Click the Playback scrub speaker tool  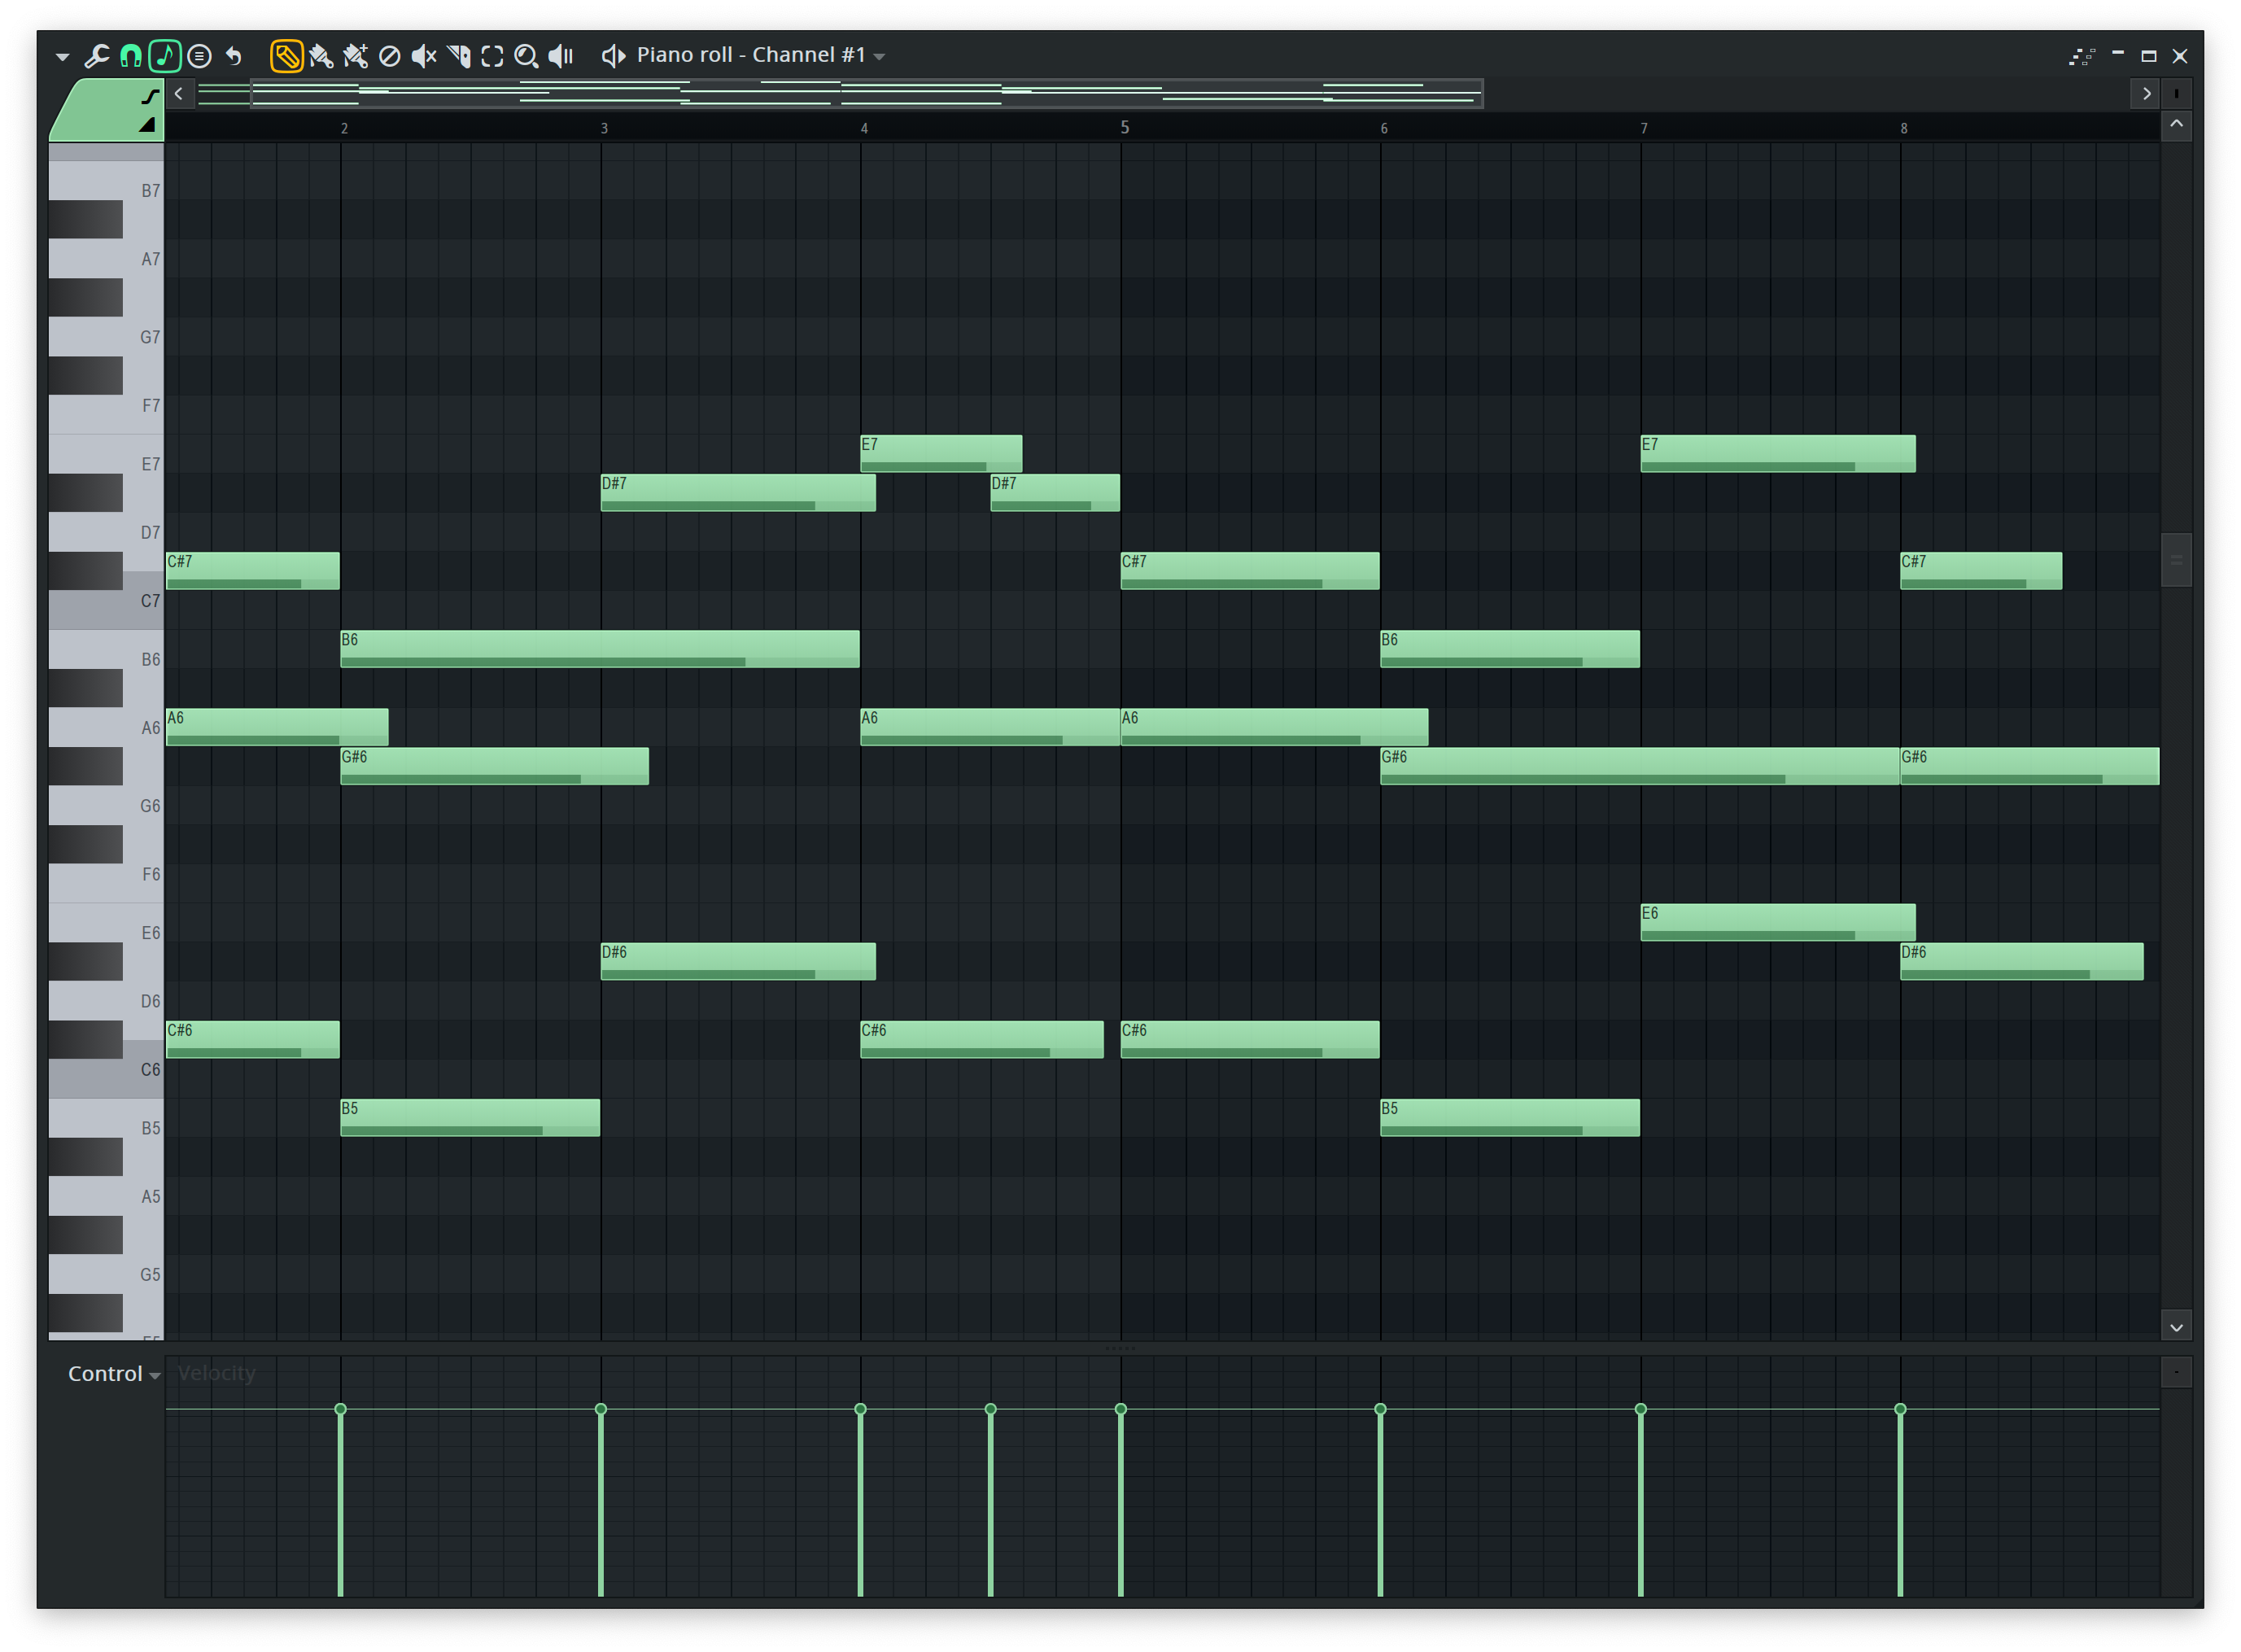[x=561, y=56]
